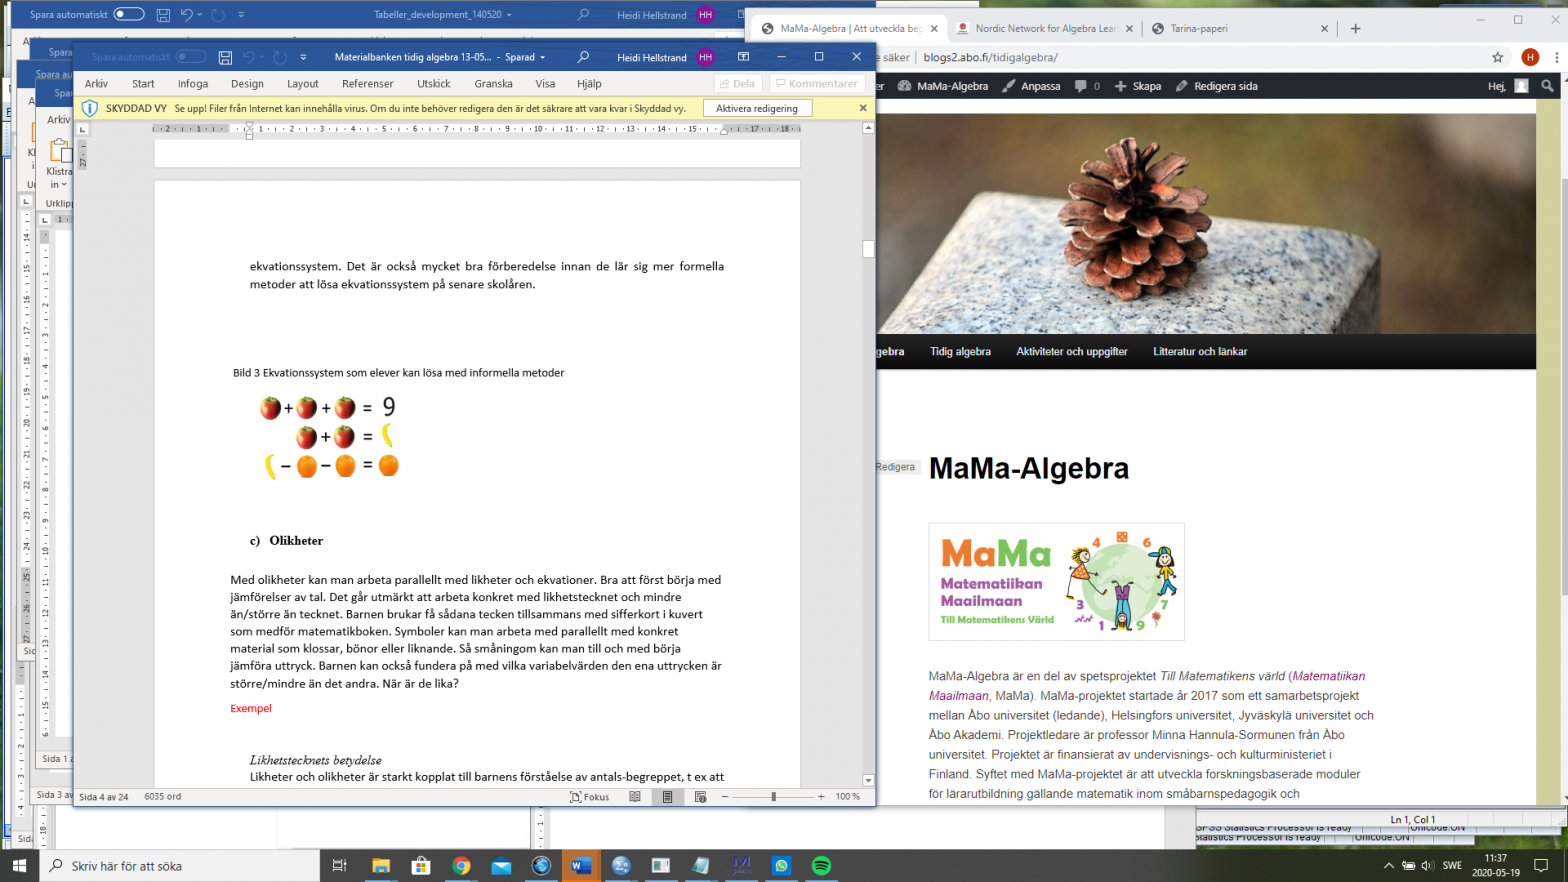The height and width of the screenshot is (882, 1568).
Task: Click HH account avatar in Materialbanken window
Action: 706,57
